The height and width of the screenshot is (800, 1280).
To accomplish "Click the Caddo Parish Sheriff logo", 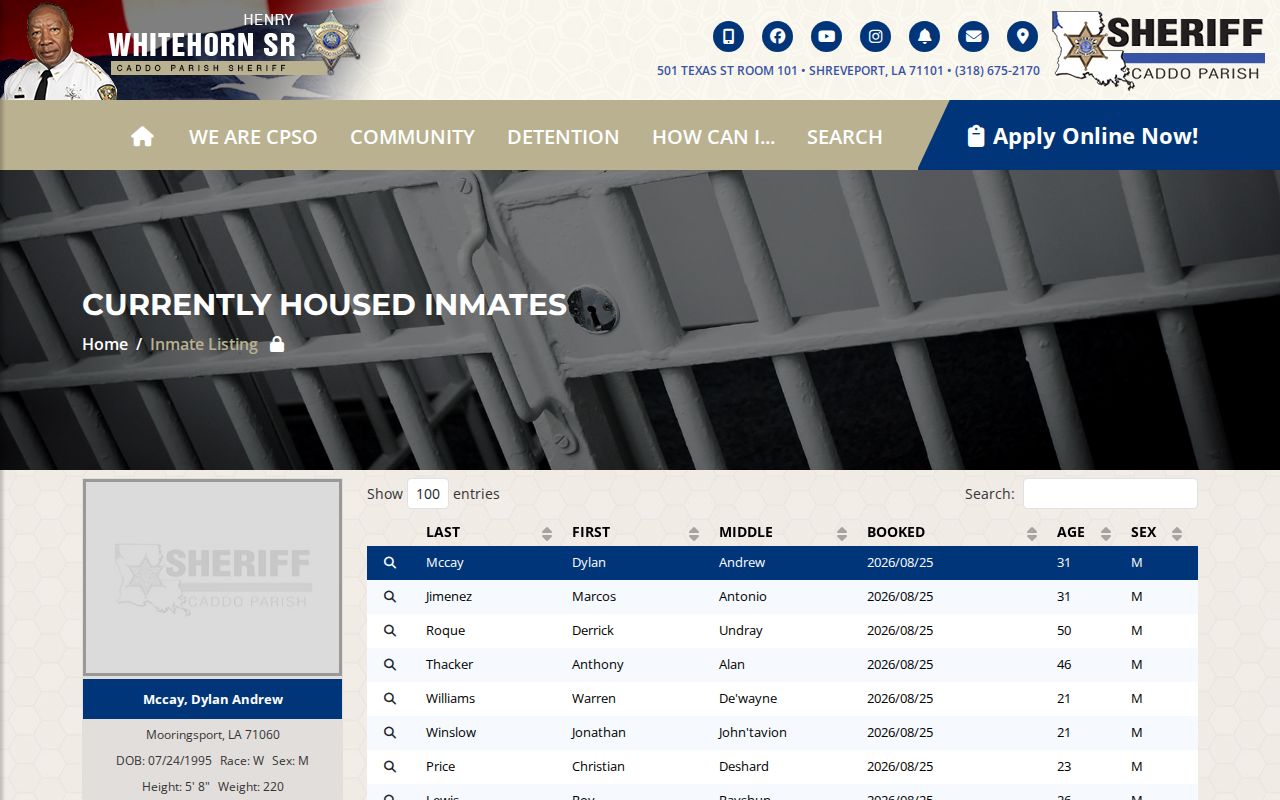I will (x=1158, y=49).
